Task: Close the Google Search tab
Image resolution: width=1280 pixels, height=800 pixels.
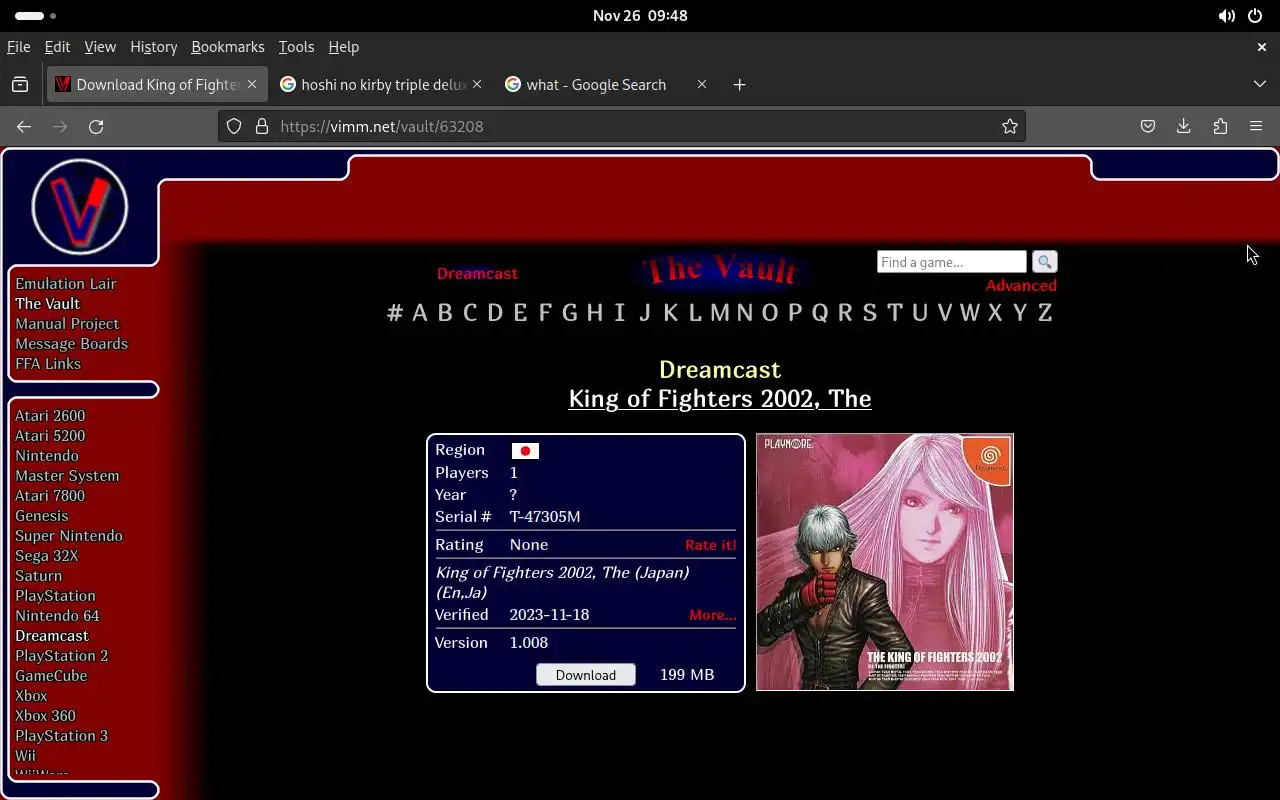Action: 702,85
